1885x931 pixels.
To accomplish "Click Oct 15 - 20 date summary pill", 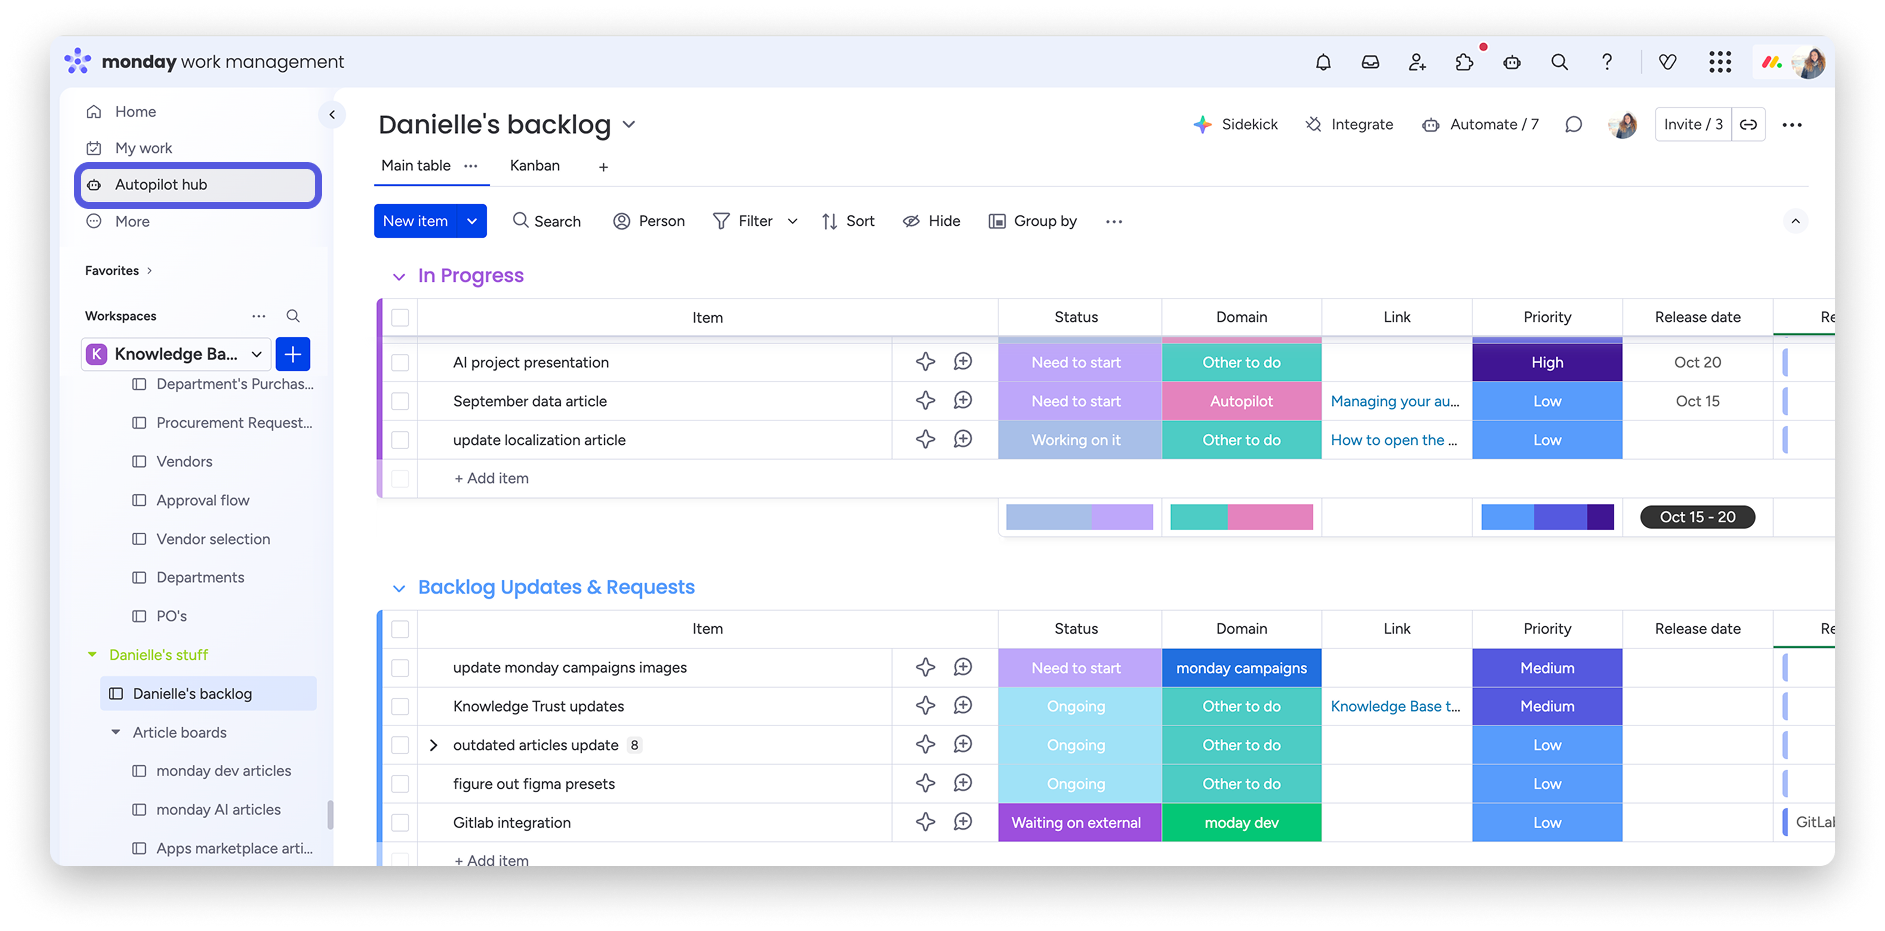I will (1698, 517).
